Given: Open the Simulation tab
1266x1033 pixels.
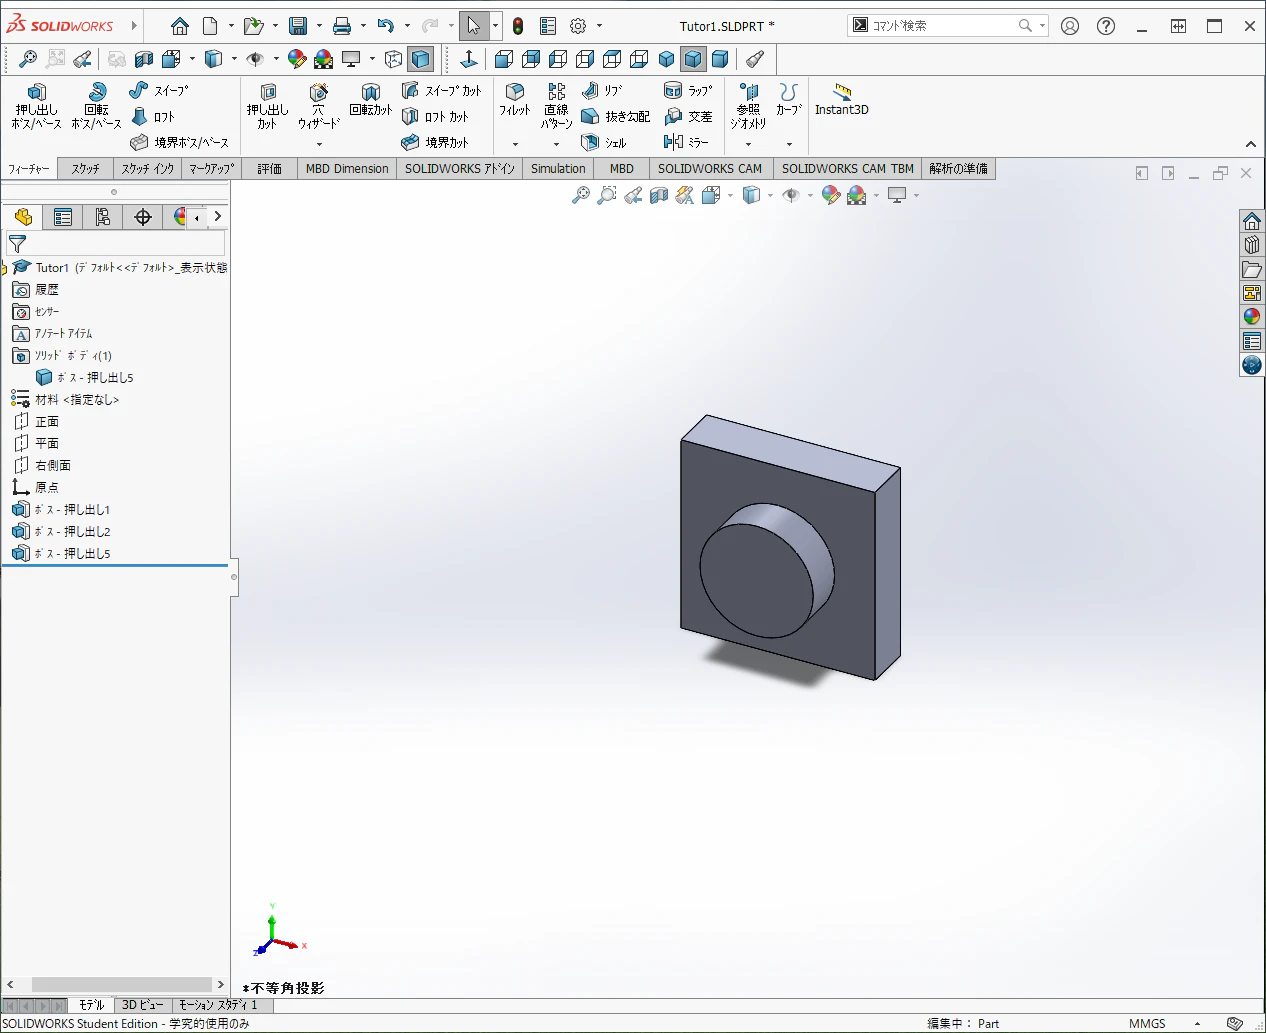Looking at the screenshot, I should (x=558, y=169).
